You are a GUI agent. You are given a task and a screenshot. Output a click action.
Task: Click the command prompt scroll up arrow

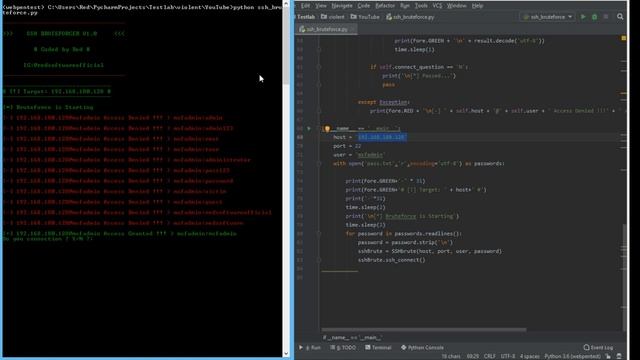(286, 4)
